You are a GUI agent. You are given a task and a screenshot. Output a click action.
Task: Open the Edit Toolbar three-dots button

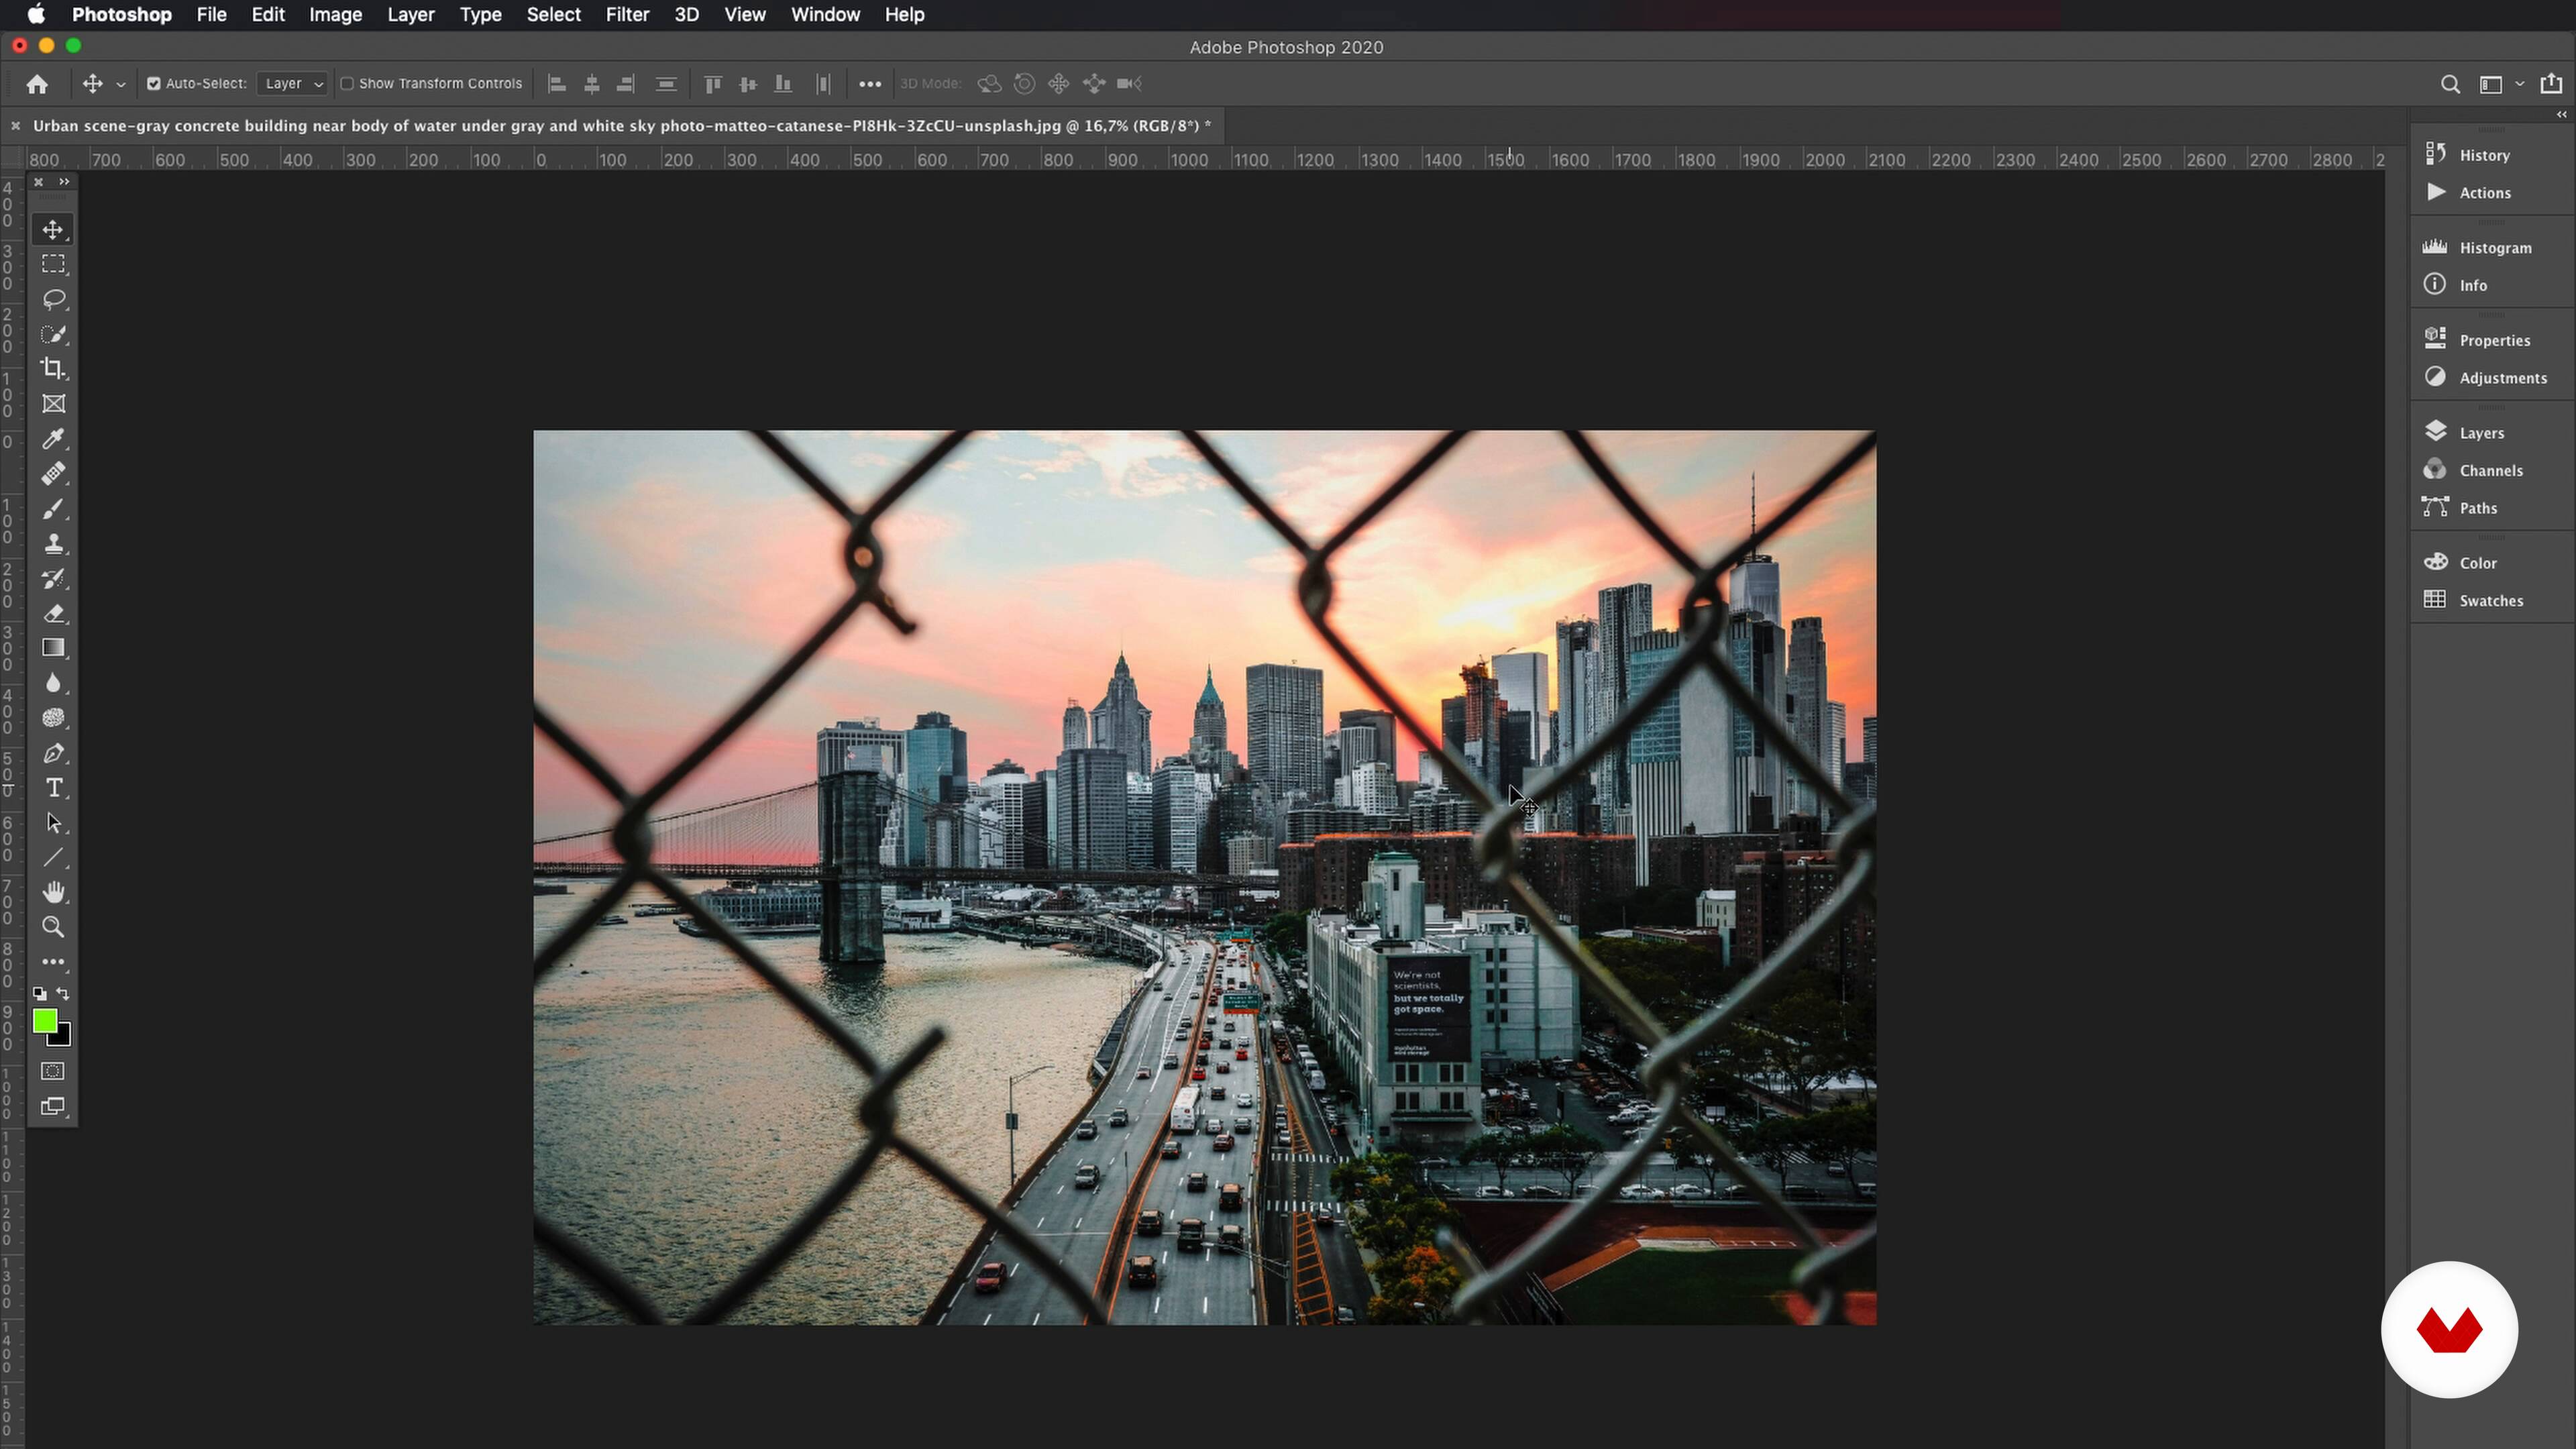point(53,962)
